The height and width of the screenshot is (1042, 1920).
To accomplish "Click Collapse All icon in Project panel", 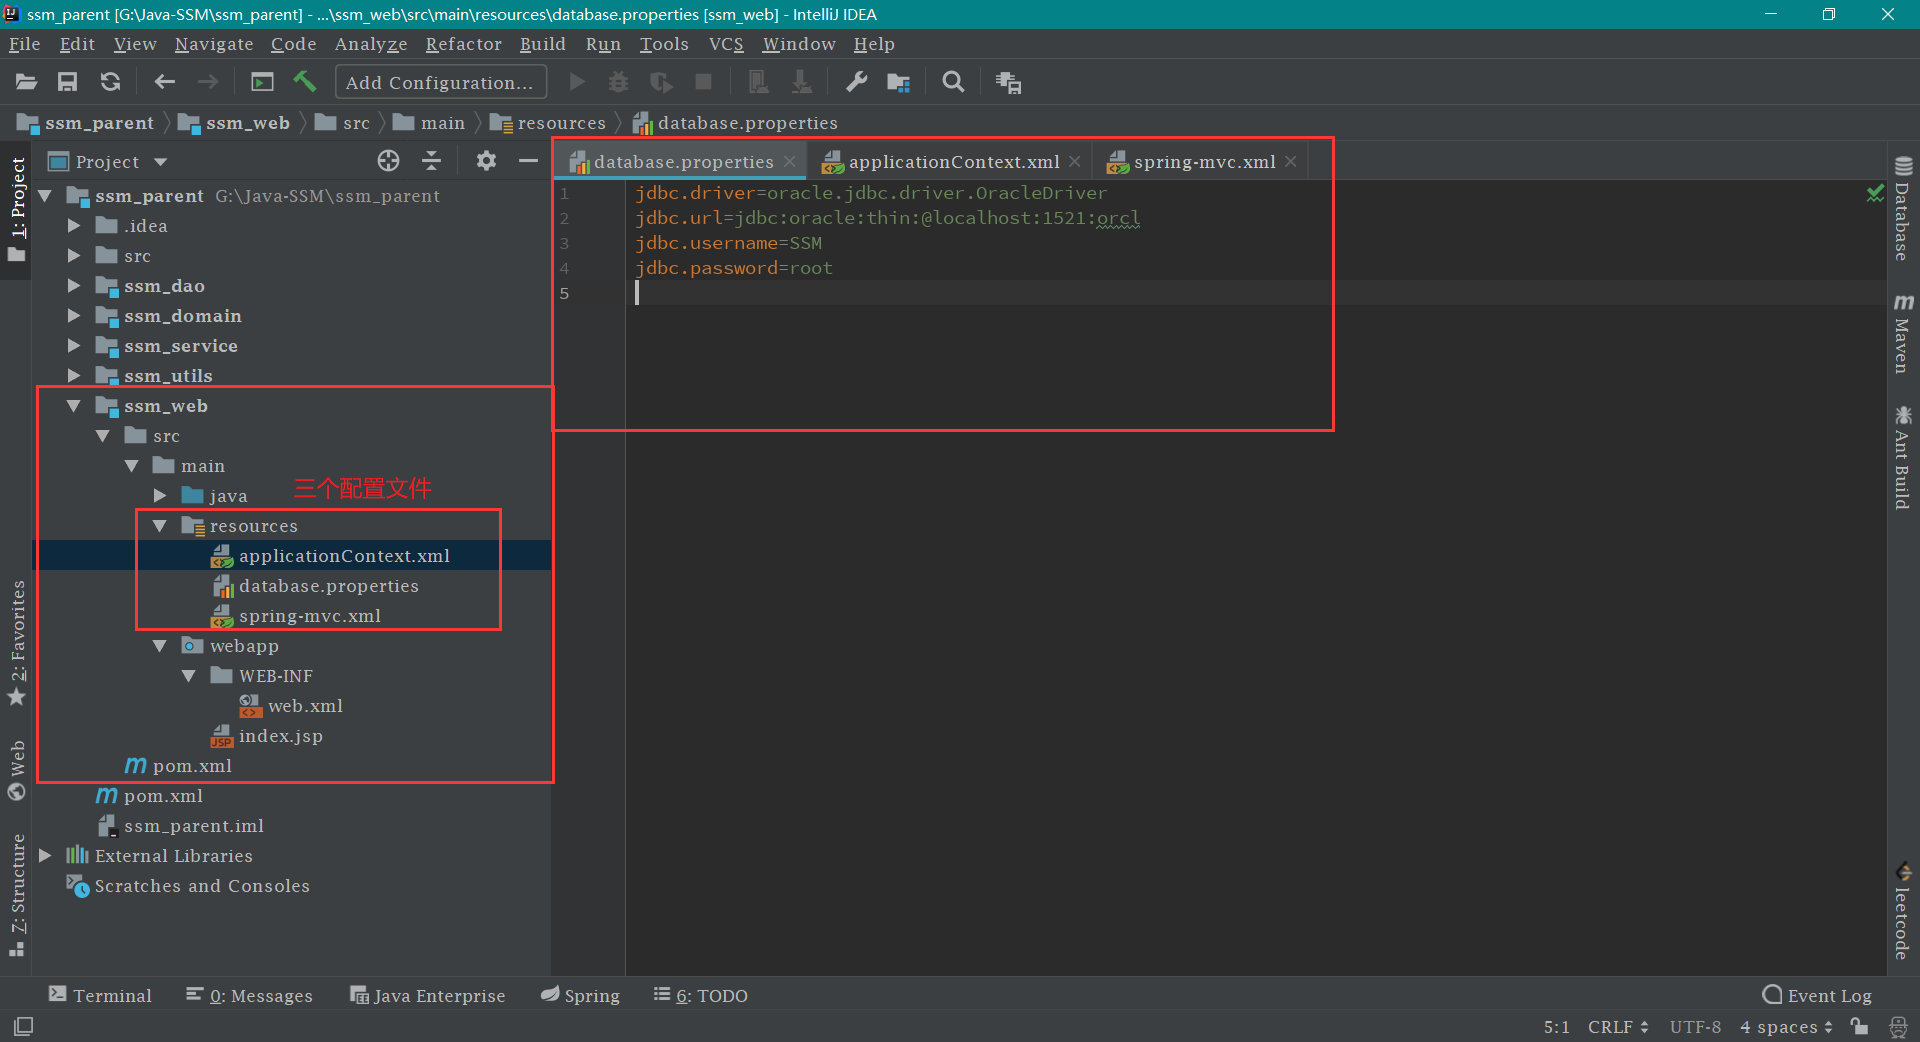I will [x=432, y=161].
